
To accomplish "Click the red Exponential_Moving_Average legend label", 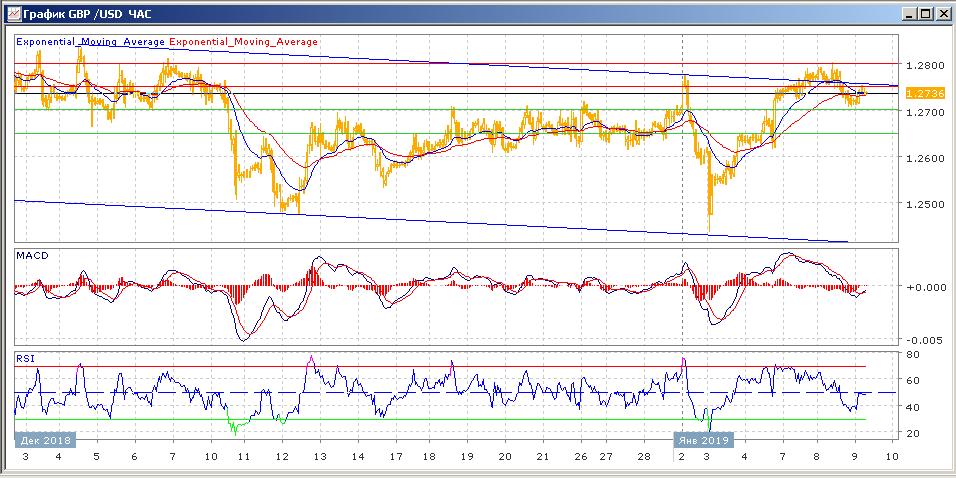I will [244, 42].
